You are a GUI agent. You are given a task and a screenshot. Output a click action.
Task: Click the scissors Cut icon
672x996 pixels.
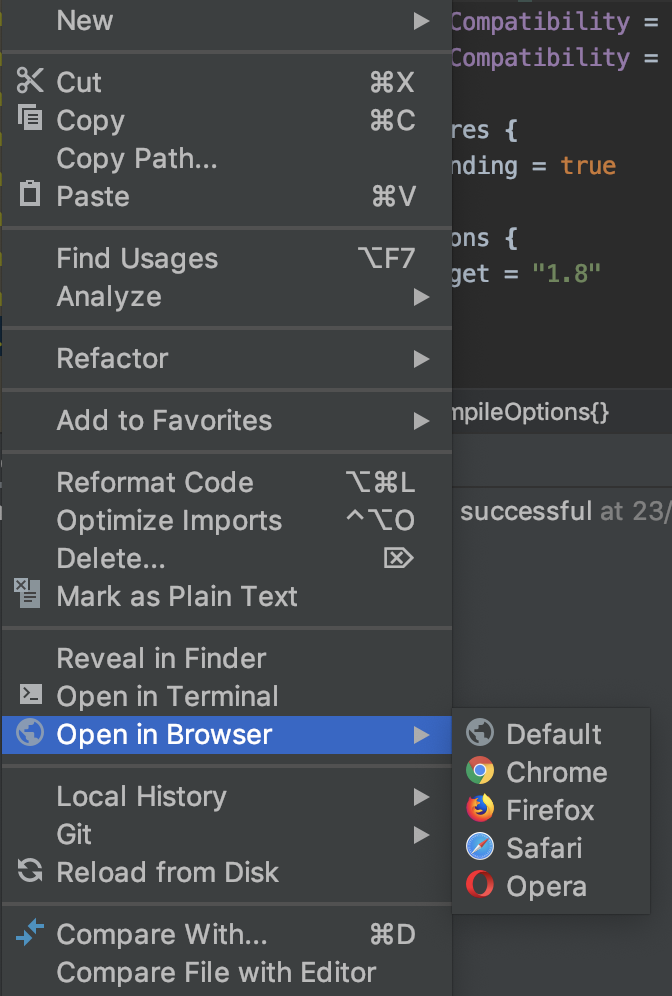(x=30, y=81)
